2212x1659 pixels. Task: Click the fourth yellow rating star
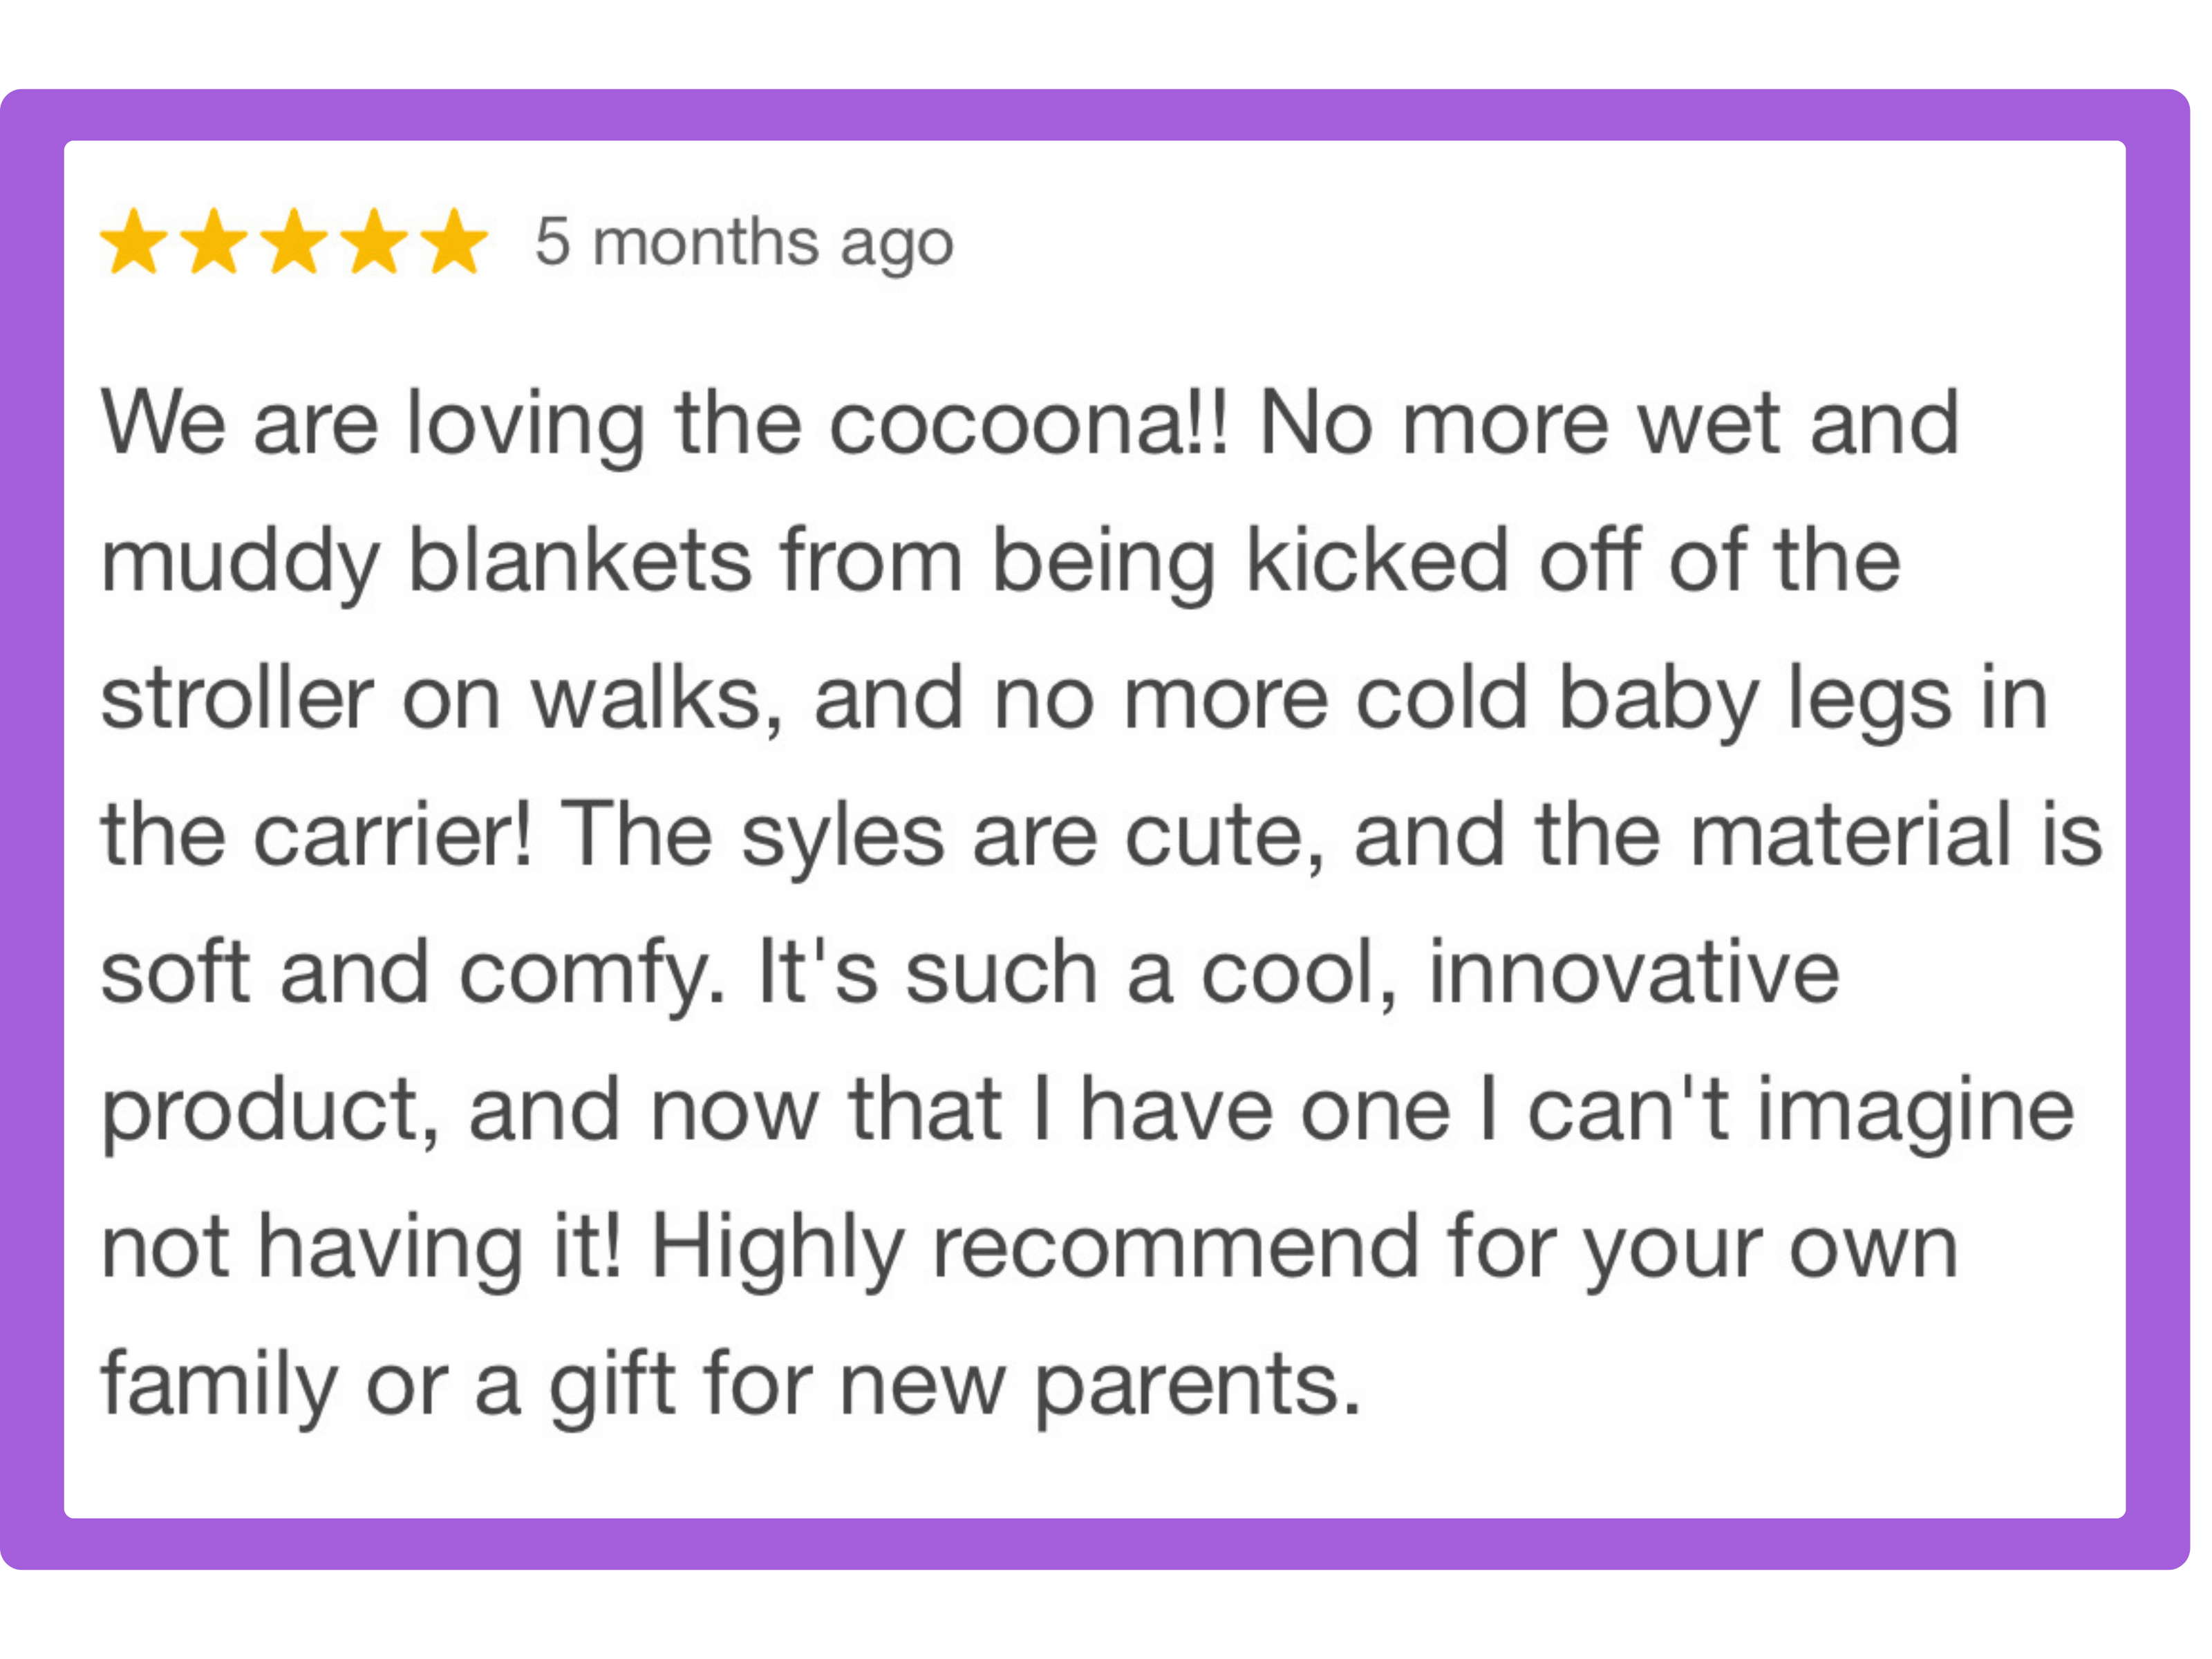[x=375, y=242]
